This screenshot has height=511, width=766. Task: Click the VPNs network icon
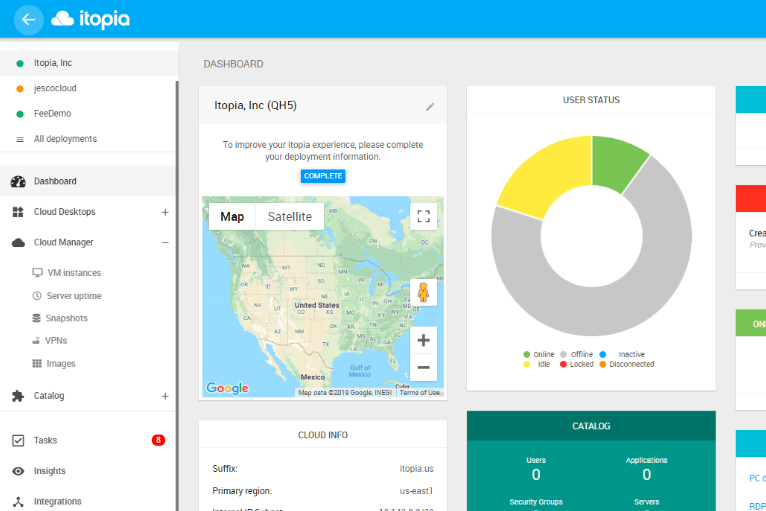tap(36, 341)
